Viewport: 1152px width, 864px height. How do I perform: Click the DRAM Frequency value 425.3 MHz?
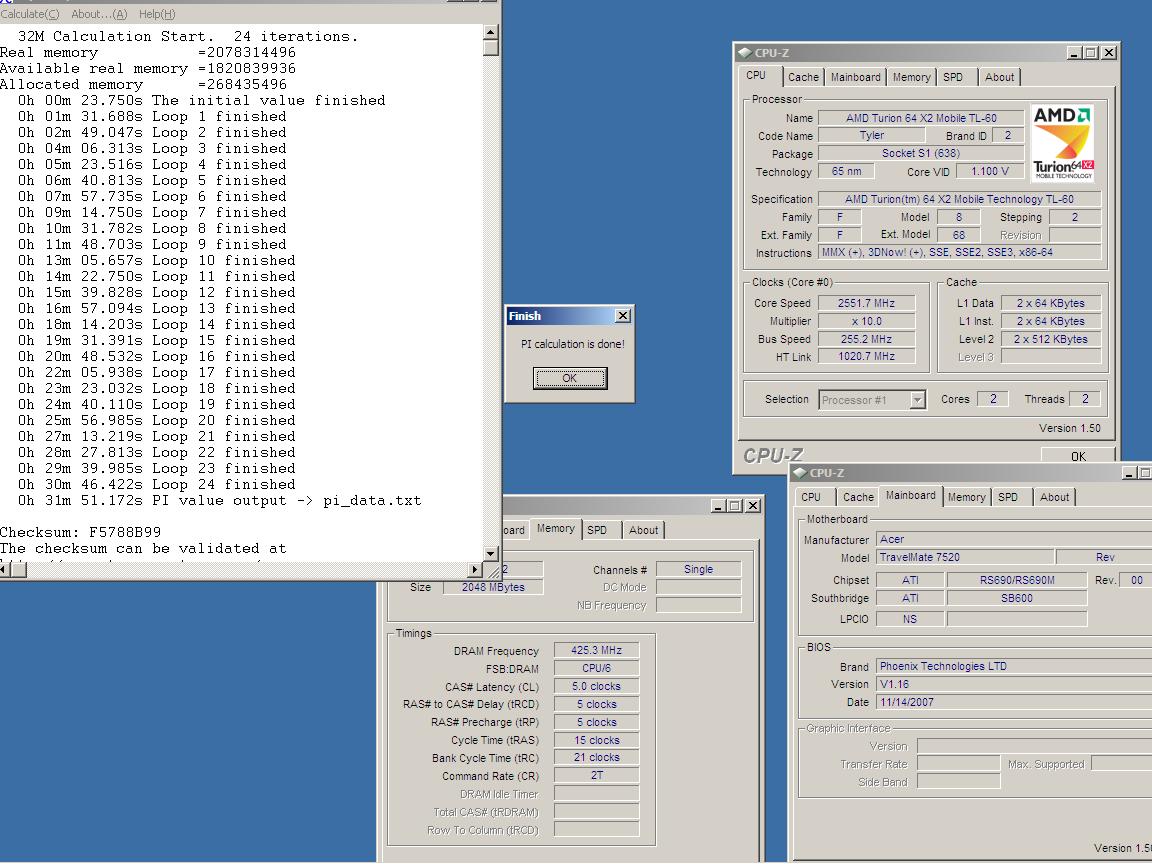pyautogui.click(x=596, y=650)
